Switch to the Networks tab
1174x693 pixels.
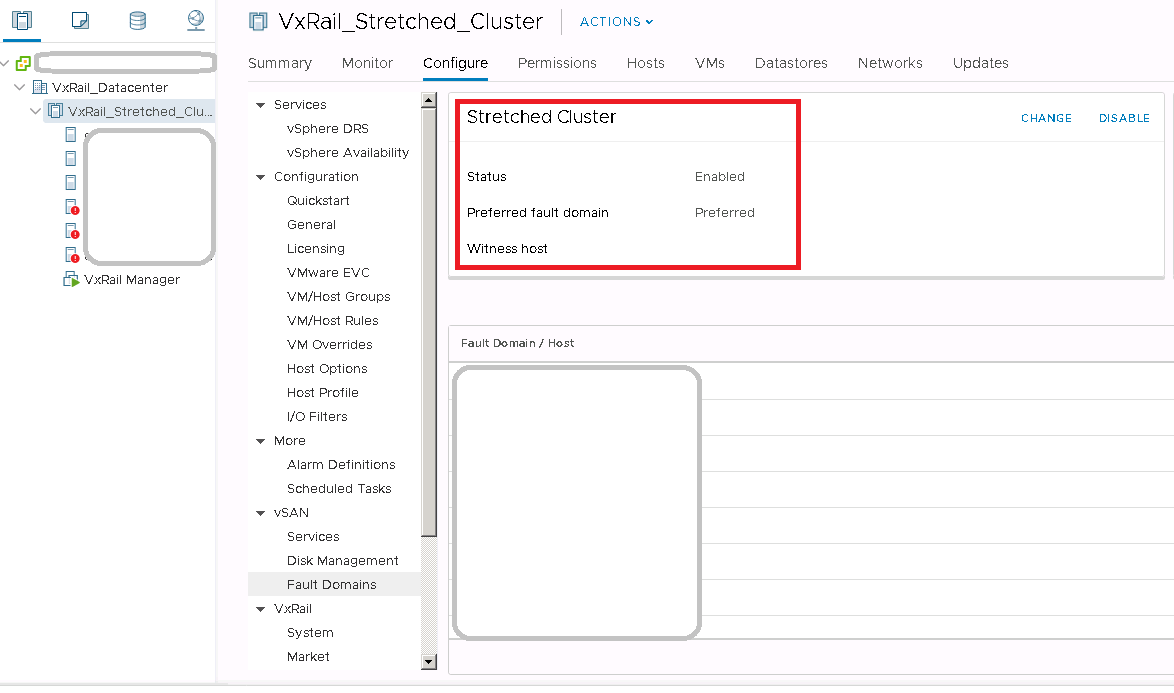(889, 63)
